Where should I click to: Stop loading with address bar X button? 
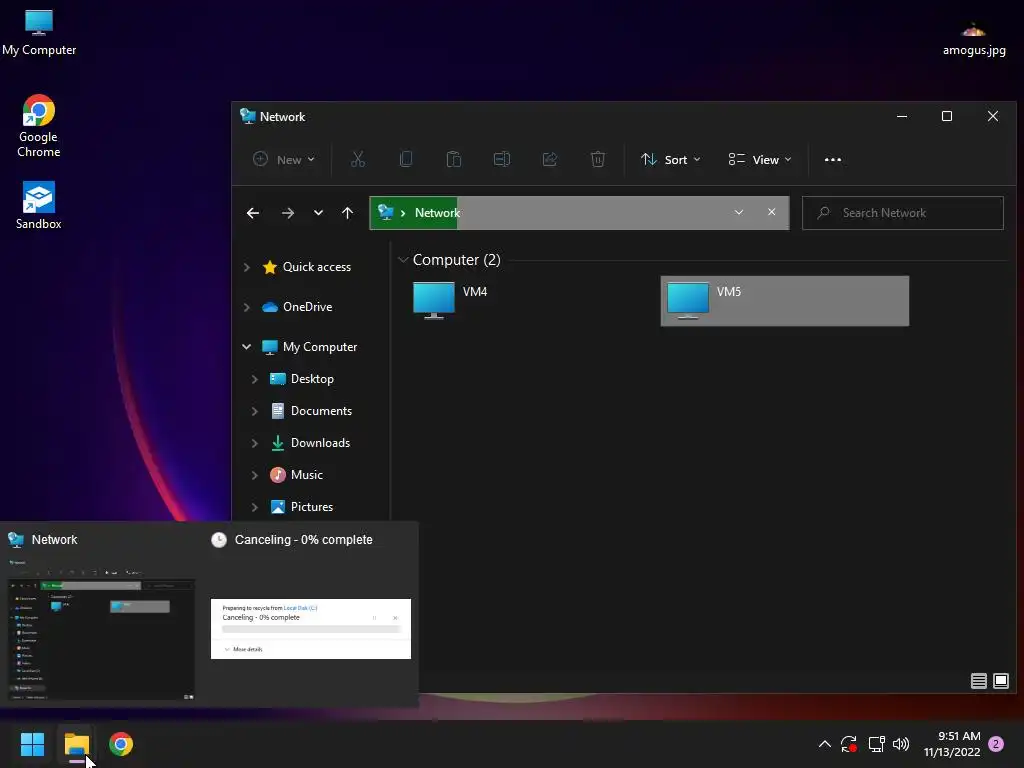[772, 212]
